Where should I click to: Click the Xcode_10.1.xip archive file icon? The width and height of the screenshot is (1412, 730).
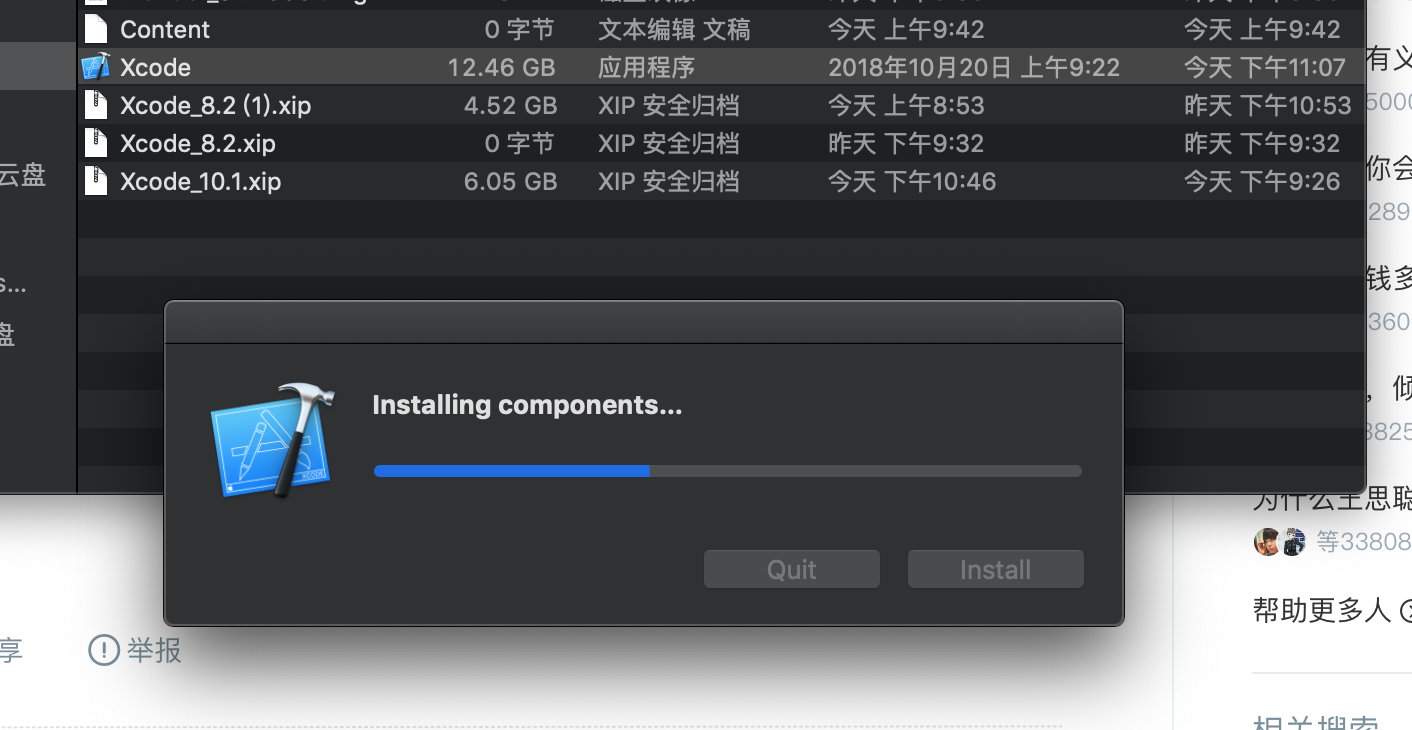pyautogui.click(x=96, y=181)
